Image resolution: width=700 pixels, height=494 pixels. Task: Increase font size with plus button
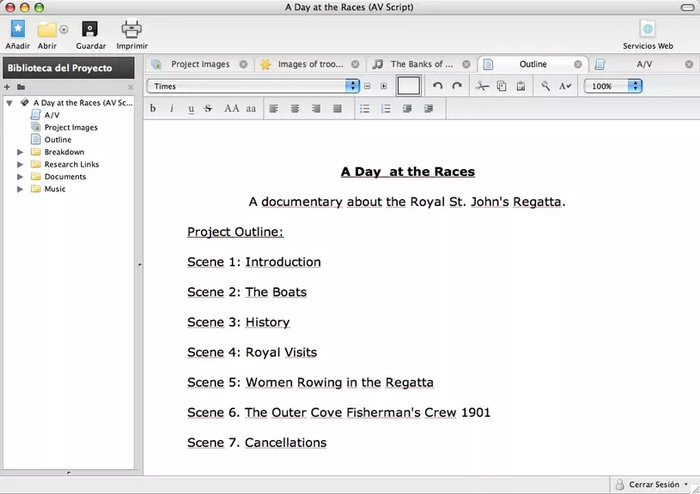pos(383,86)
